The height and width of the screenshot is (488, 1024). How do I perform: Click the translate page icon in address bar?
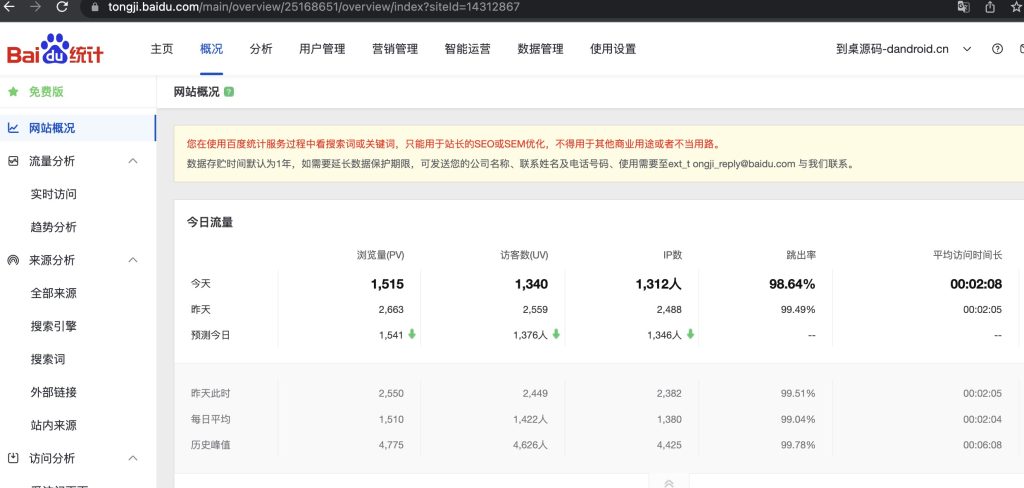962,7
